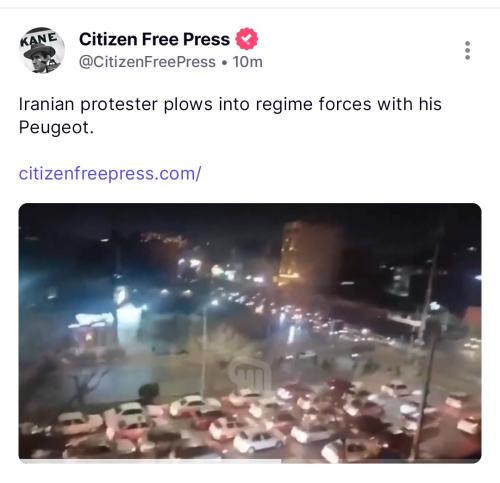Click the word "Peugeot." in the post
Viewport: 500px width, 483px height.
[x=56, y=128]
